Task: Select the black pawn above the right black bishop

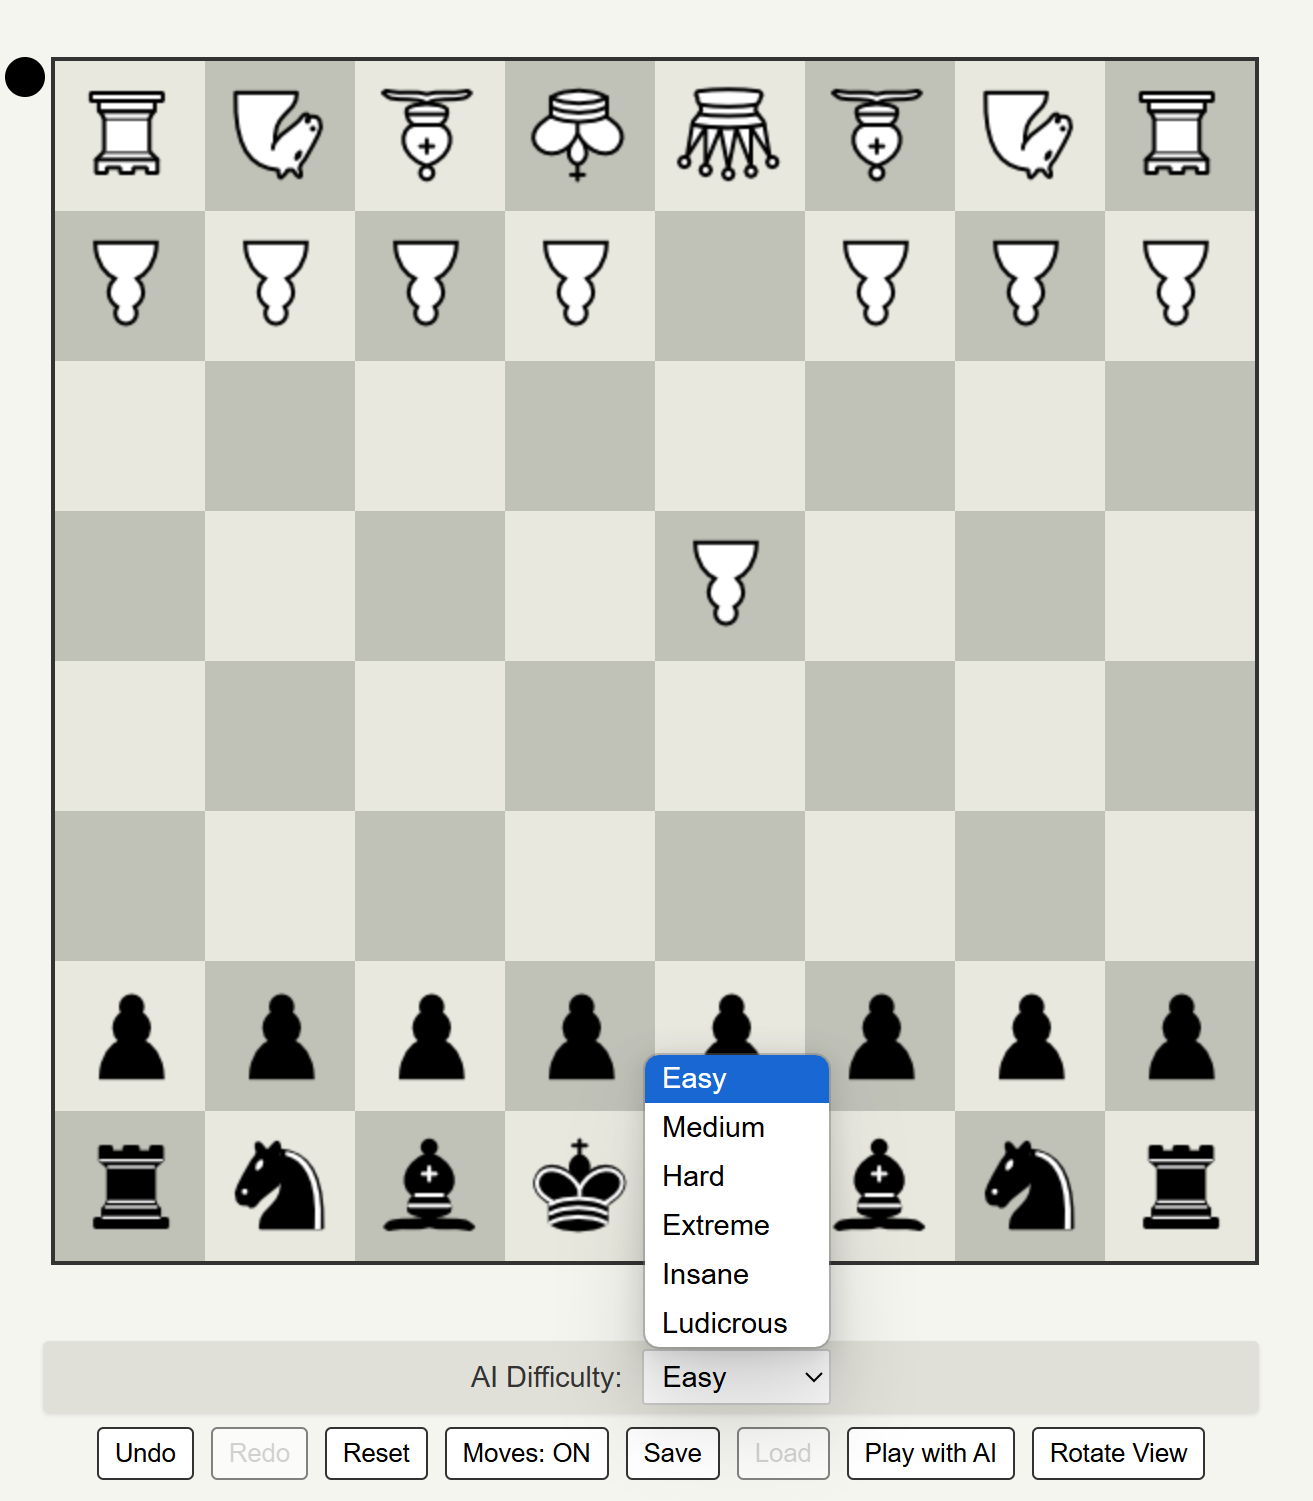Action: tap(881, 1037)
